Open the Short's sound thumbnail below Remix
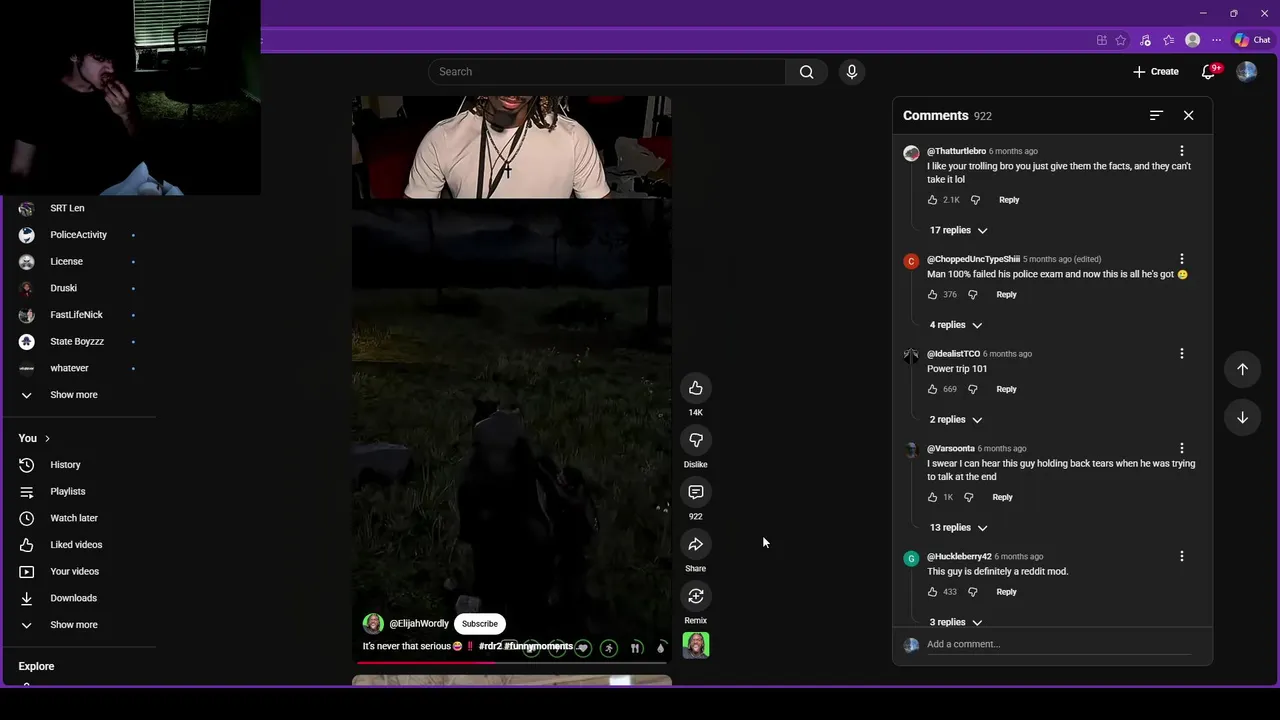The width and height of the screenshot is (1280, 720). click(x=696, y=646)
